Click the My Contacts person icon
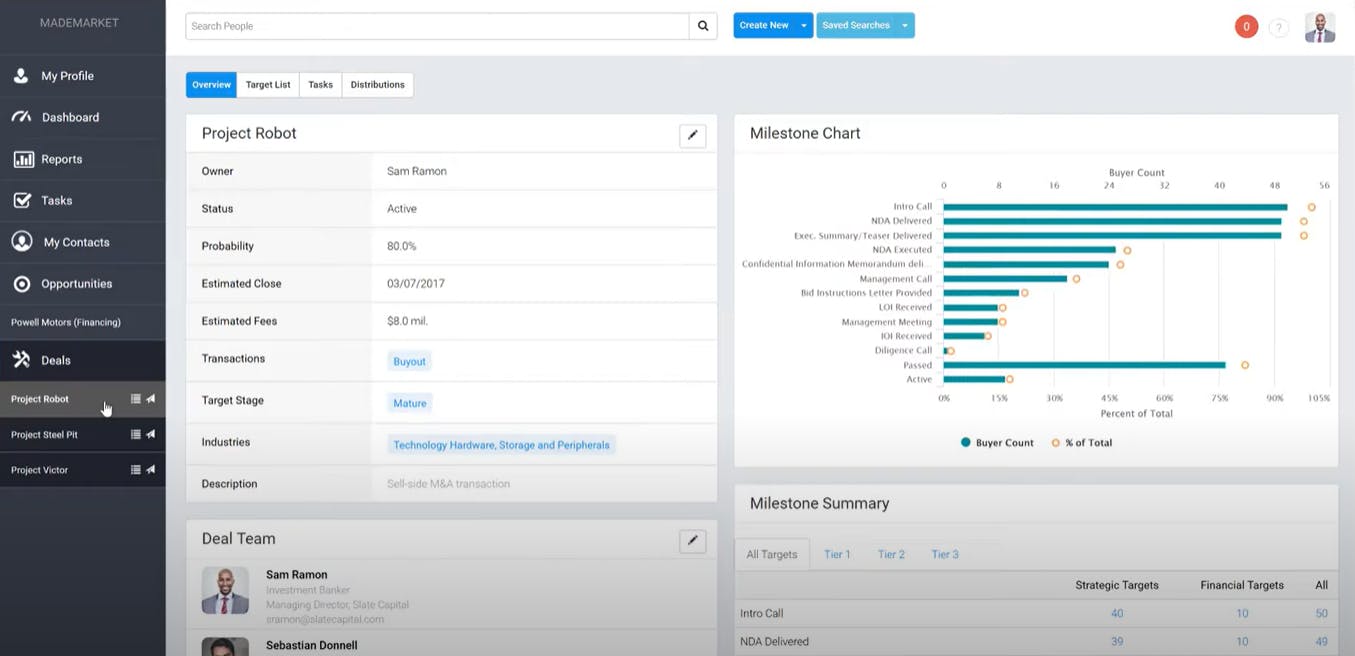 pyautogui.click(x=22, y=242)
